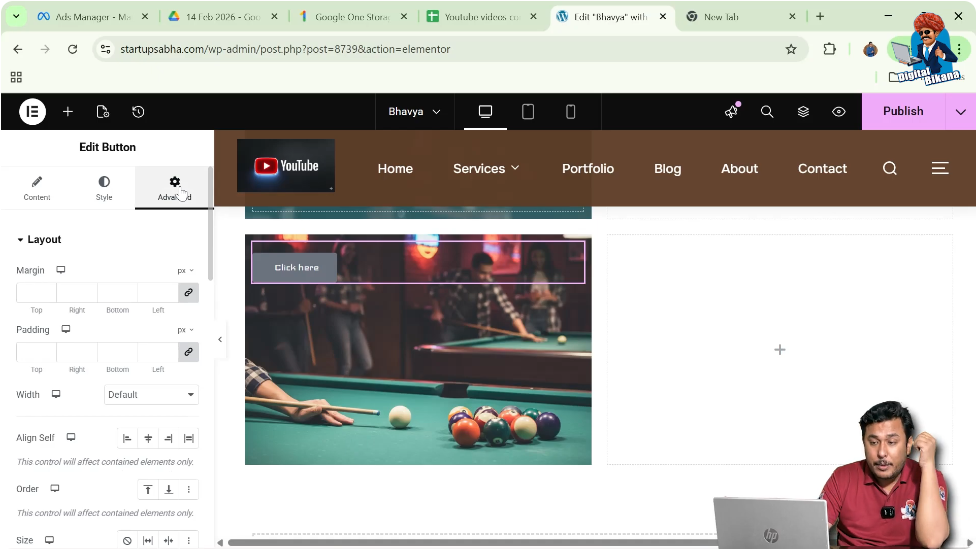Switch to mobile device view
Screen dimensions: 979x551
(571, 112)
